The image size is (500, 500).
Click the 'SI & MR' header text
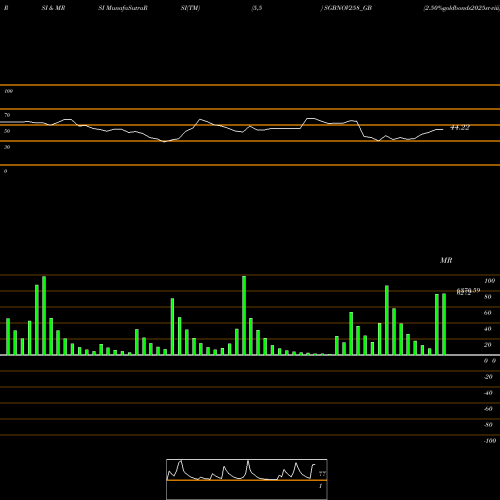click(x=53, y=8)
